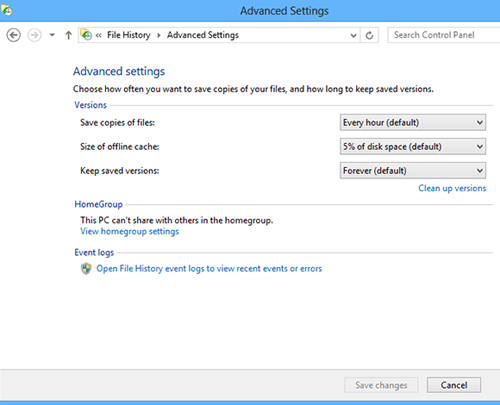
Task: Click the Clean up versions link
Action: pyautogui.click(x=452, y=188)
